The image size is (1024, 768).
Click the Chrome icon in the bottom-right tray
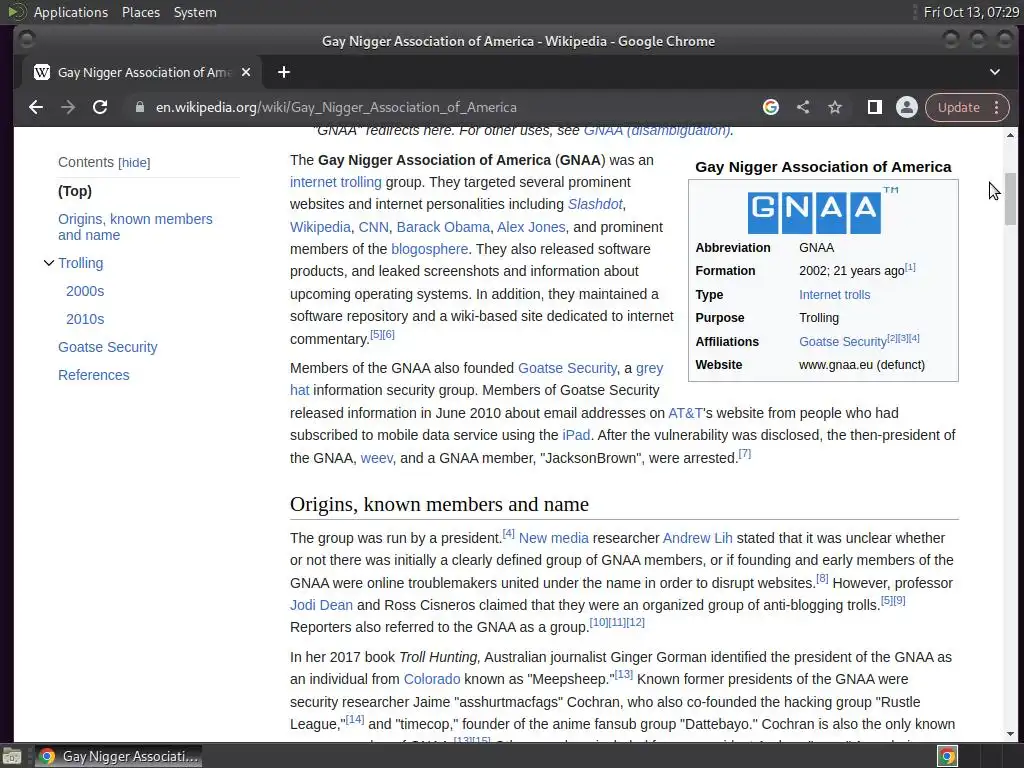[947, 756]
